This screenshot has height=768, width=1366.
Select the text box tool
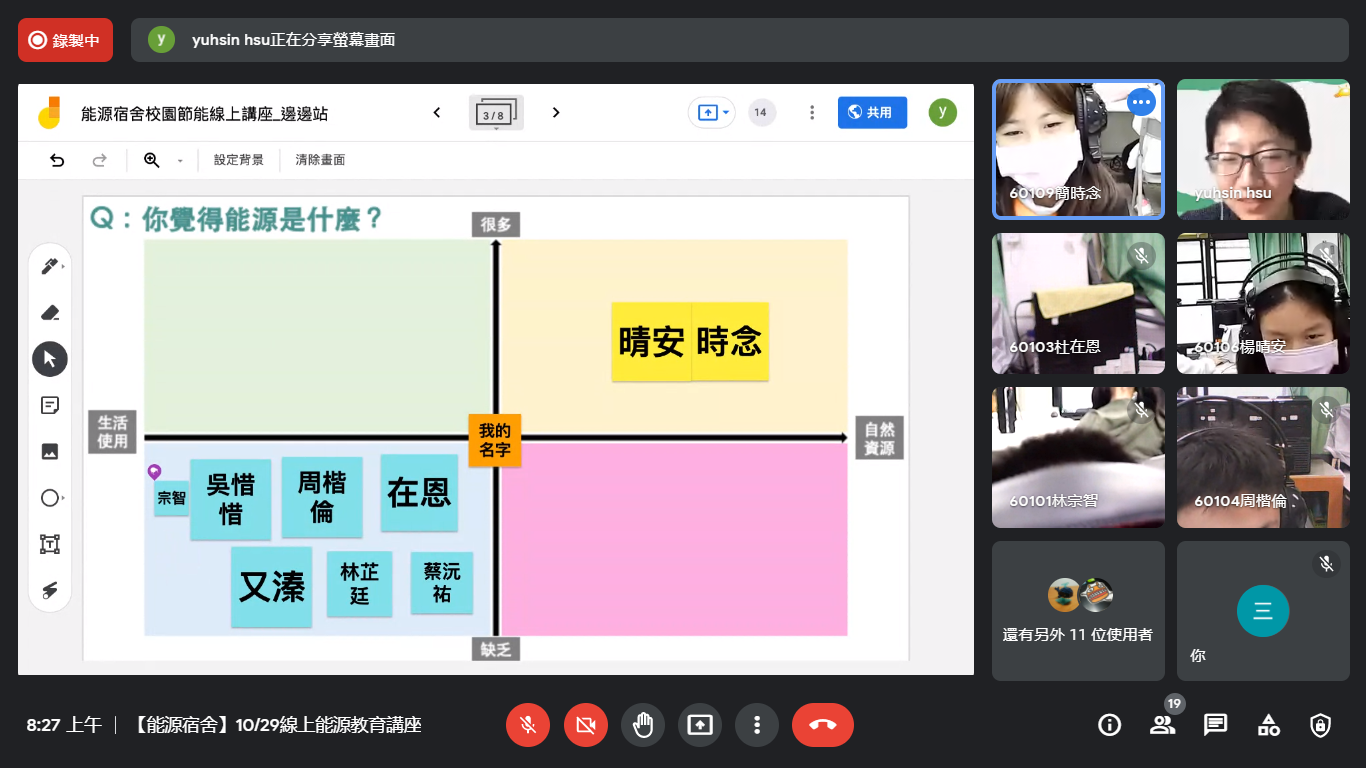pyautogui.click(x=50, y=544)
